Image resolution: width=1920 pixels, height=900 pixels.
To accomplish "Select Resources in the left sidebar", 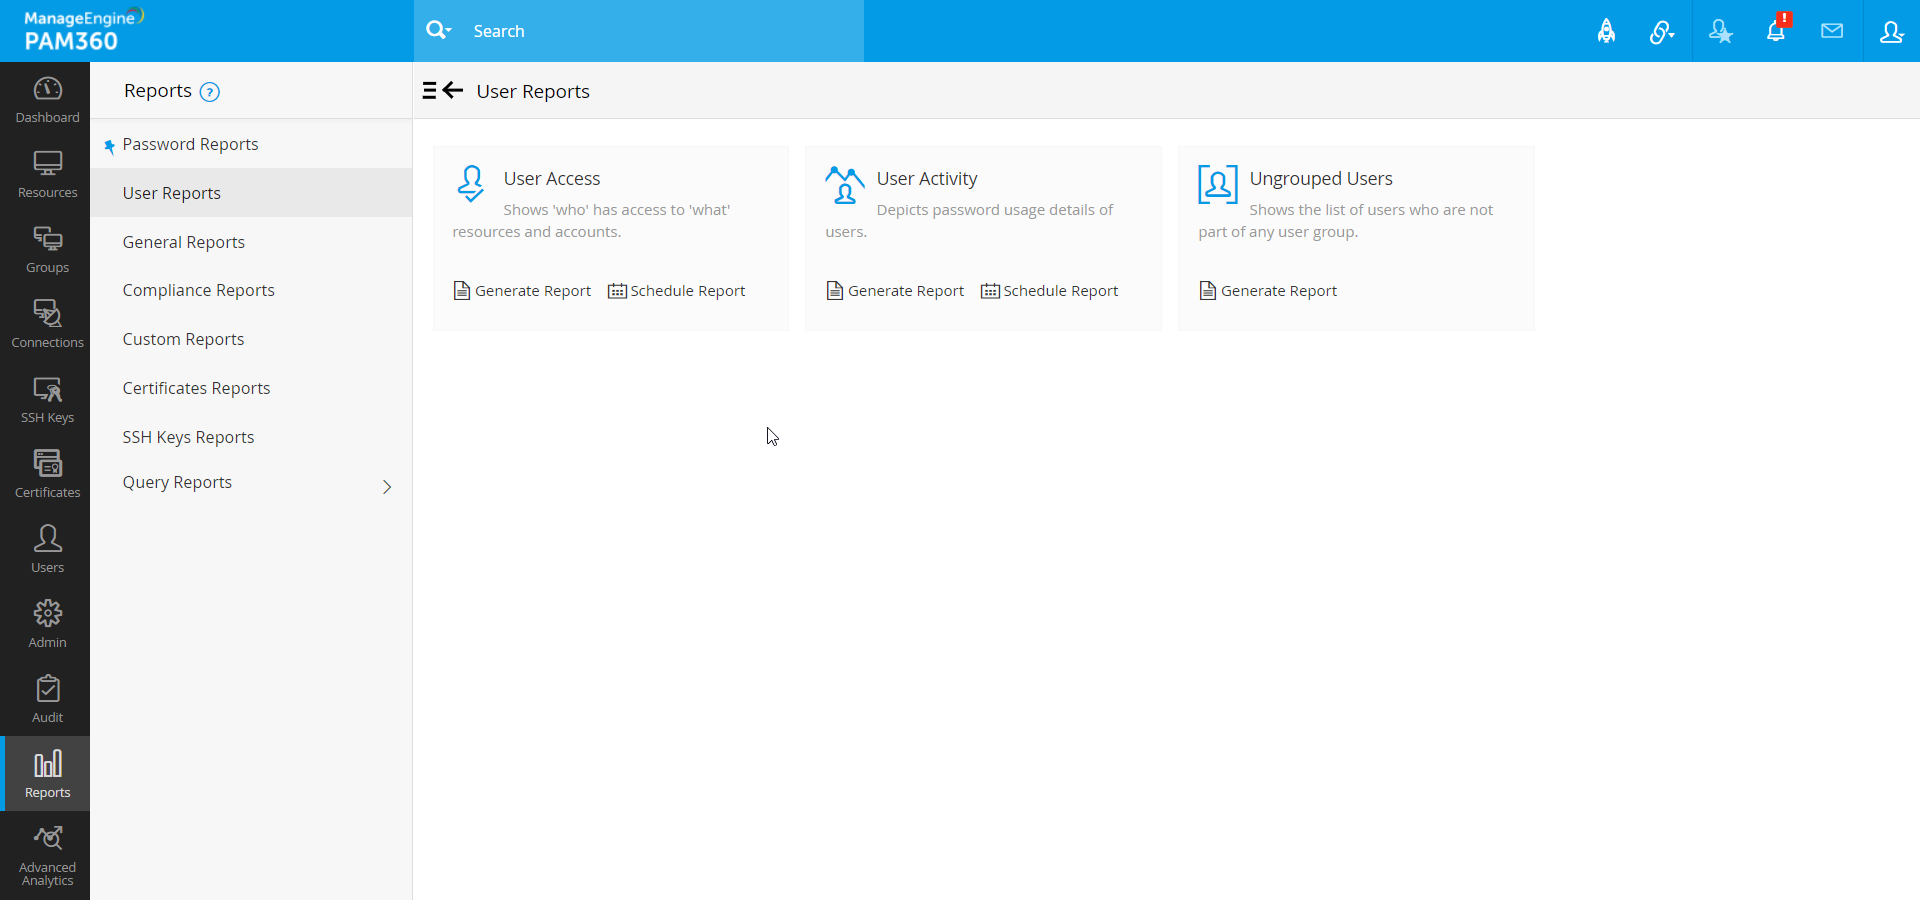I will tap(46, 173).
